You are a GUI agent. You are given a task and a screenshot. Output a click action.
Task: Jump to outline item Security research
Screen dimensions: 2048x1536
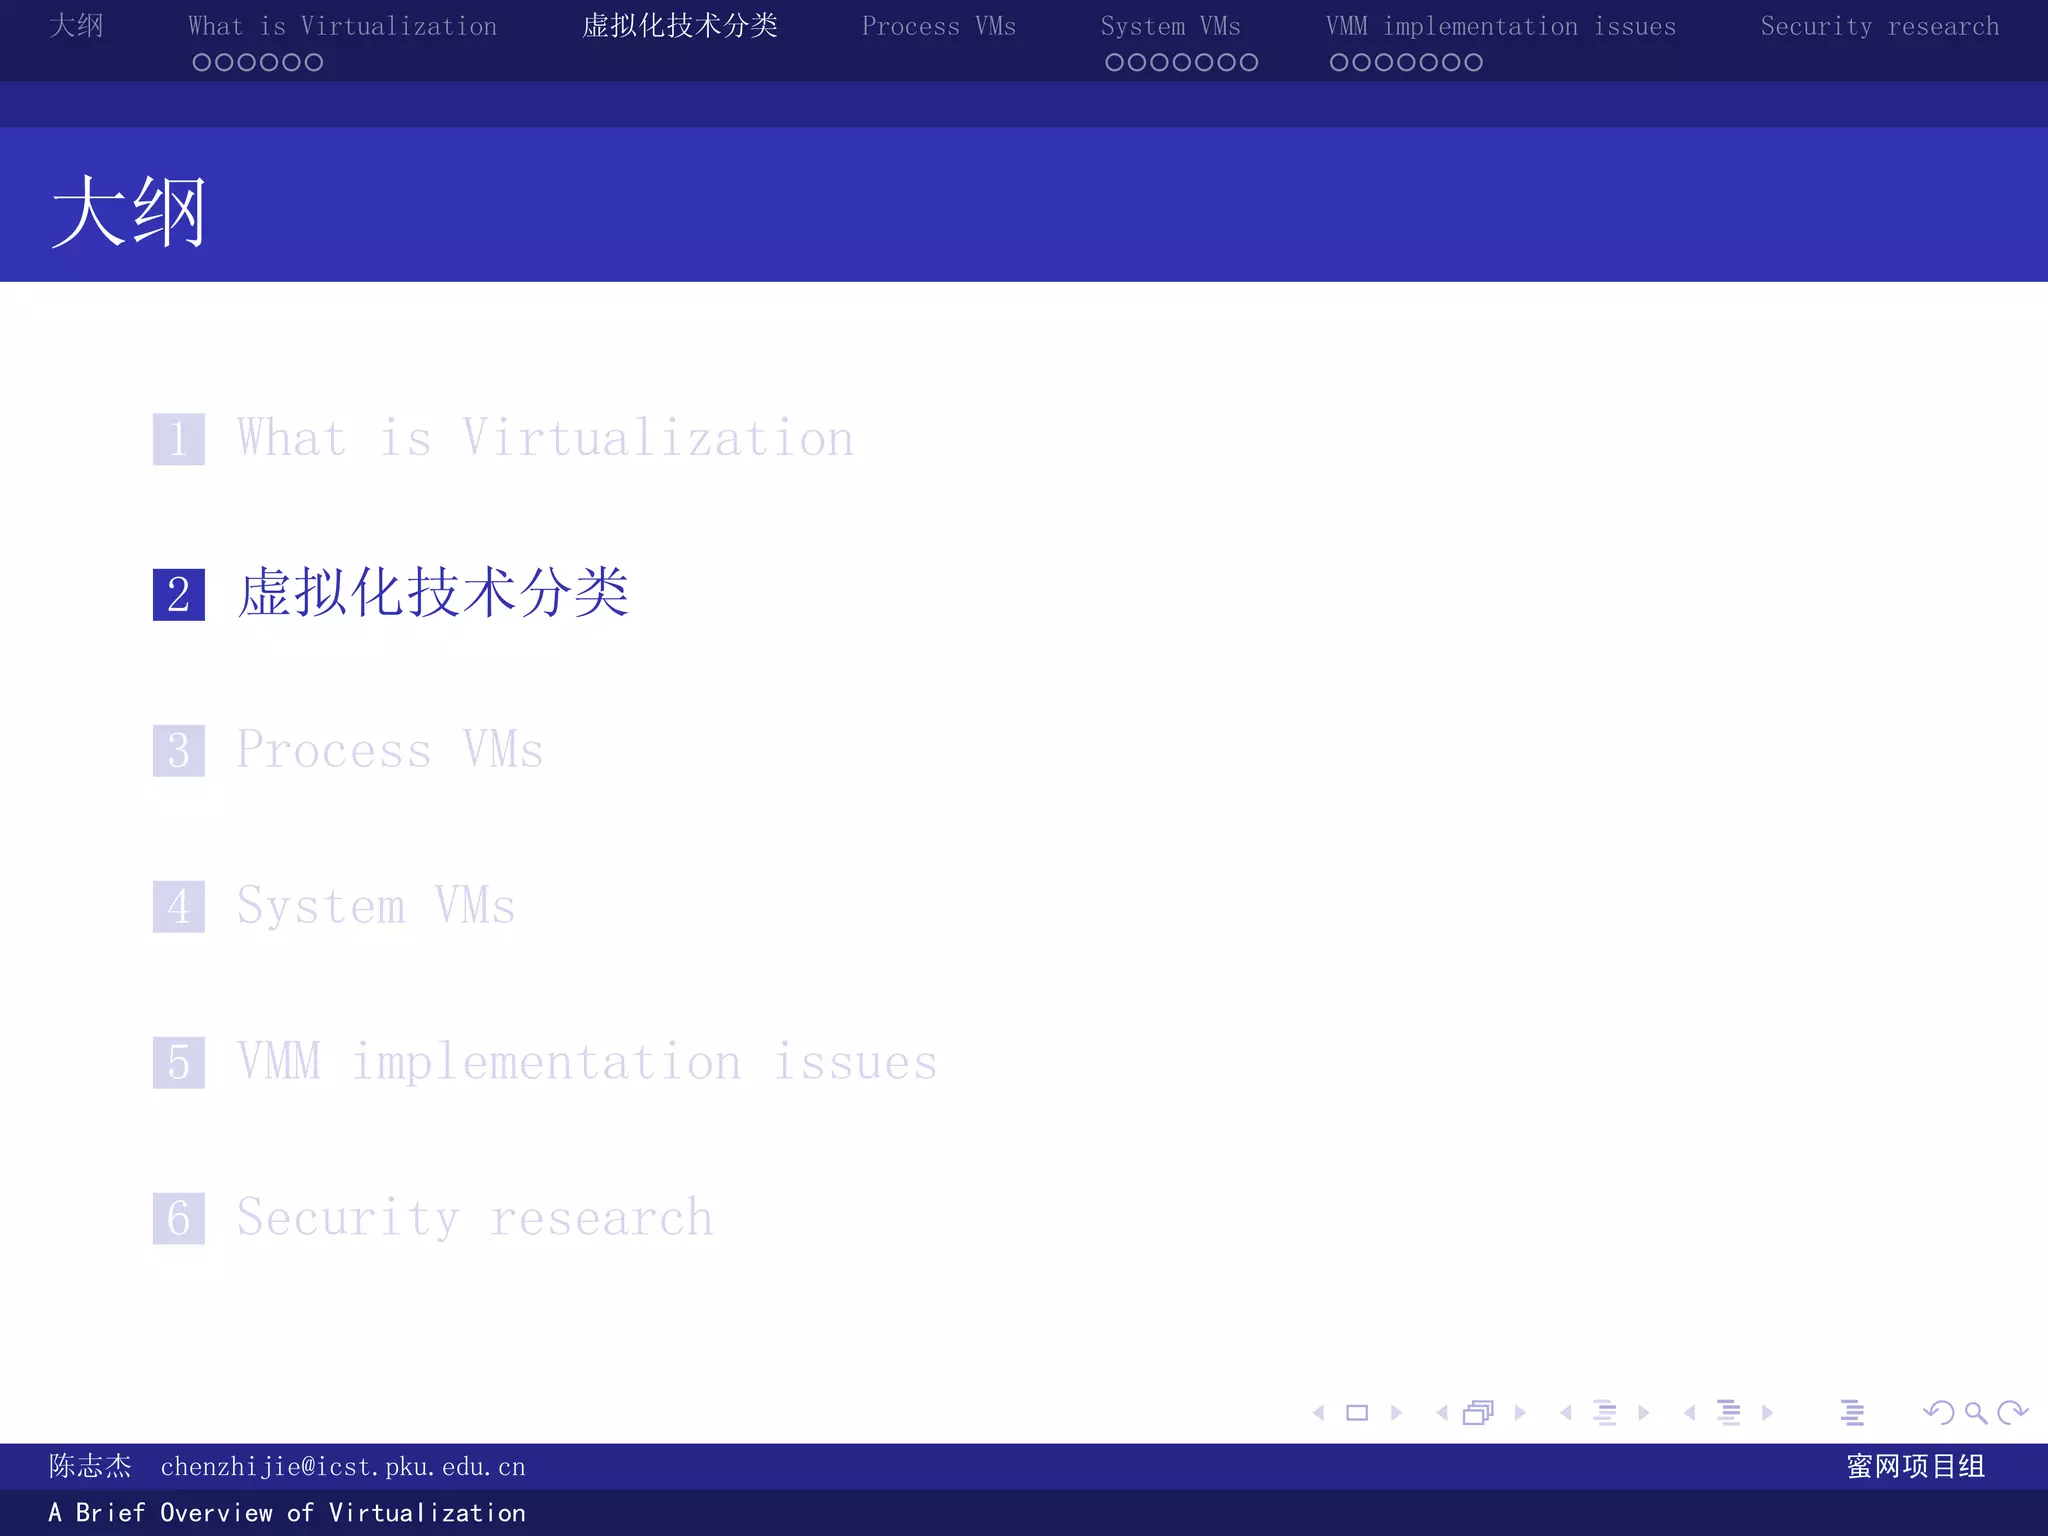pos(475,1219)
